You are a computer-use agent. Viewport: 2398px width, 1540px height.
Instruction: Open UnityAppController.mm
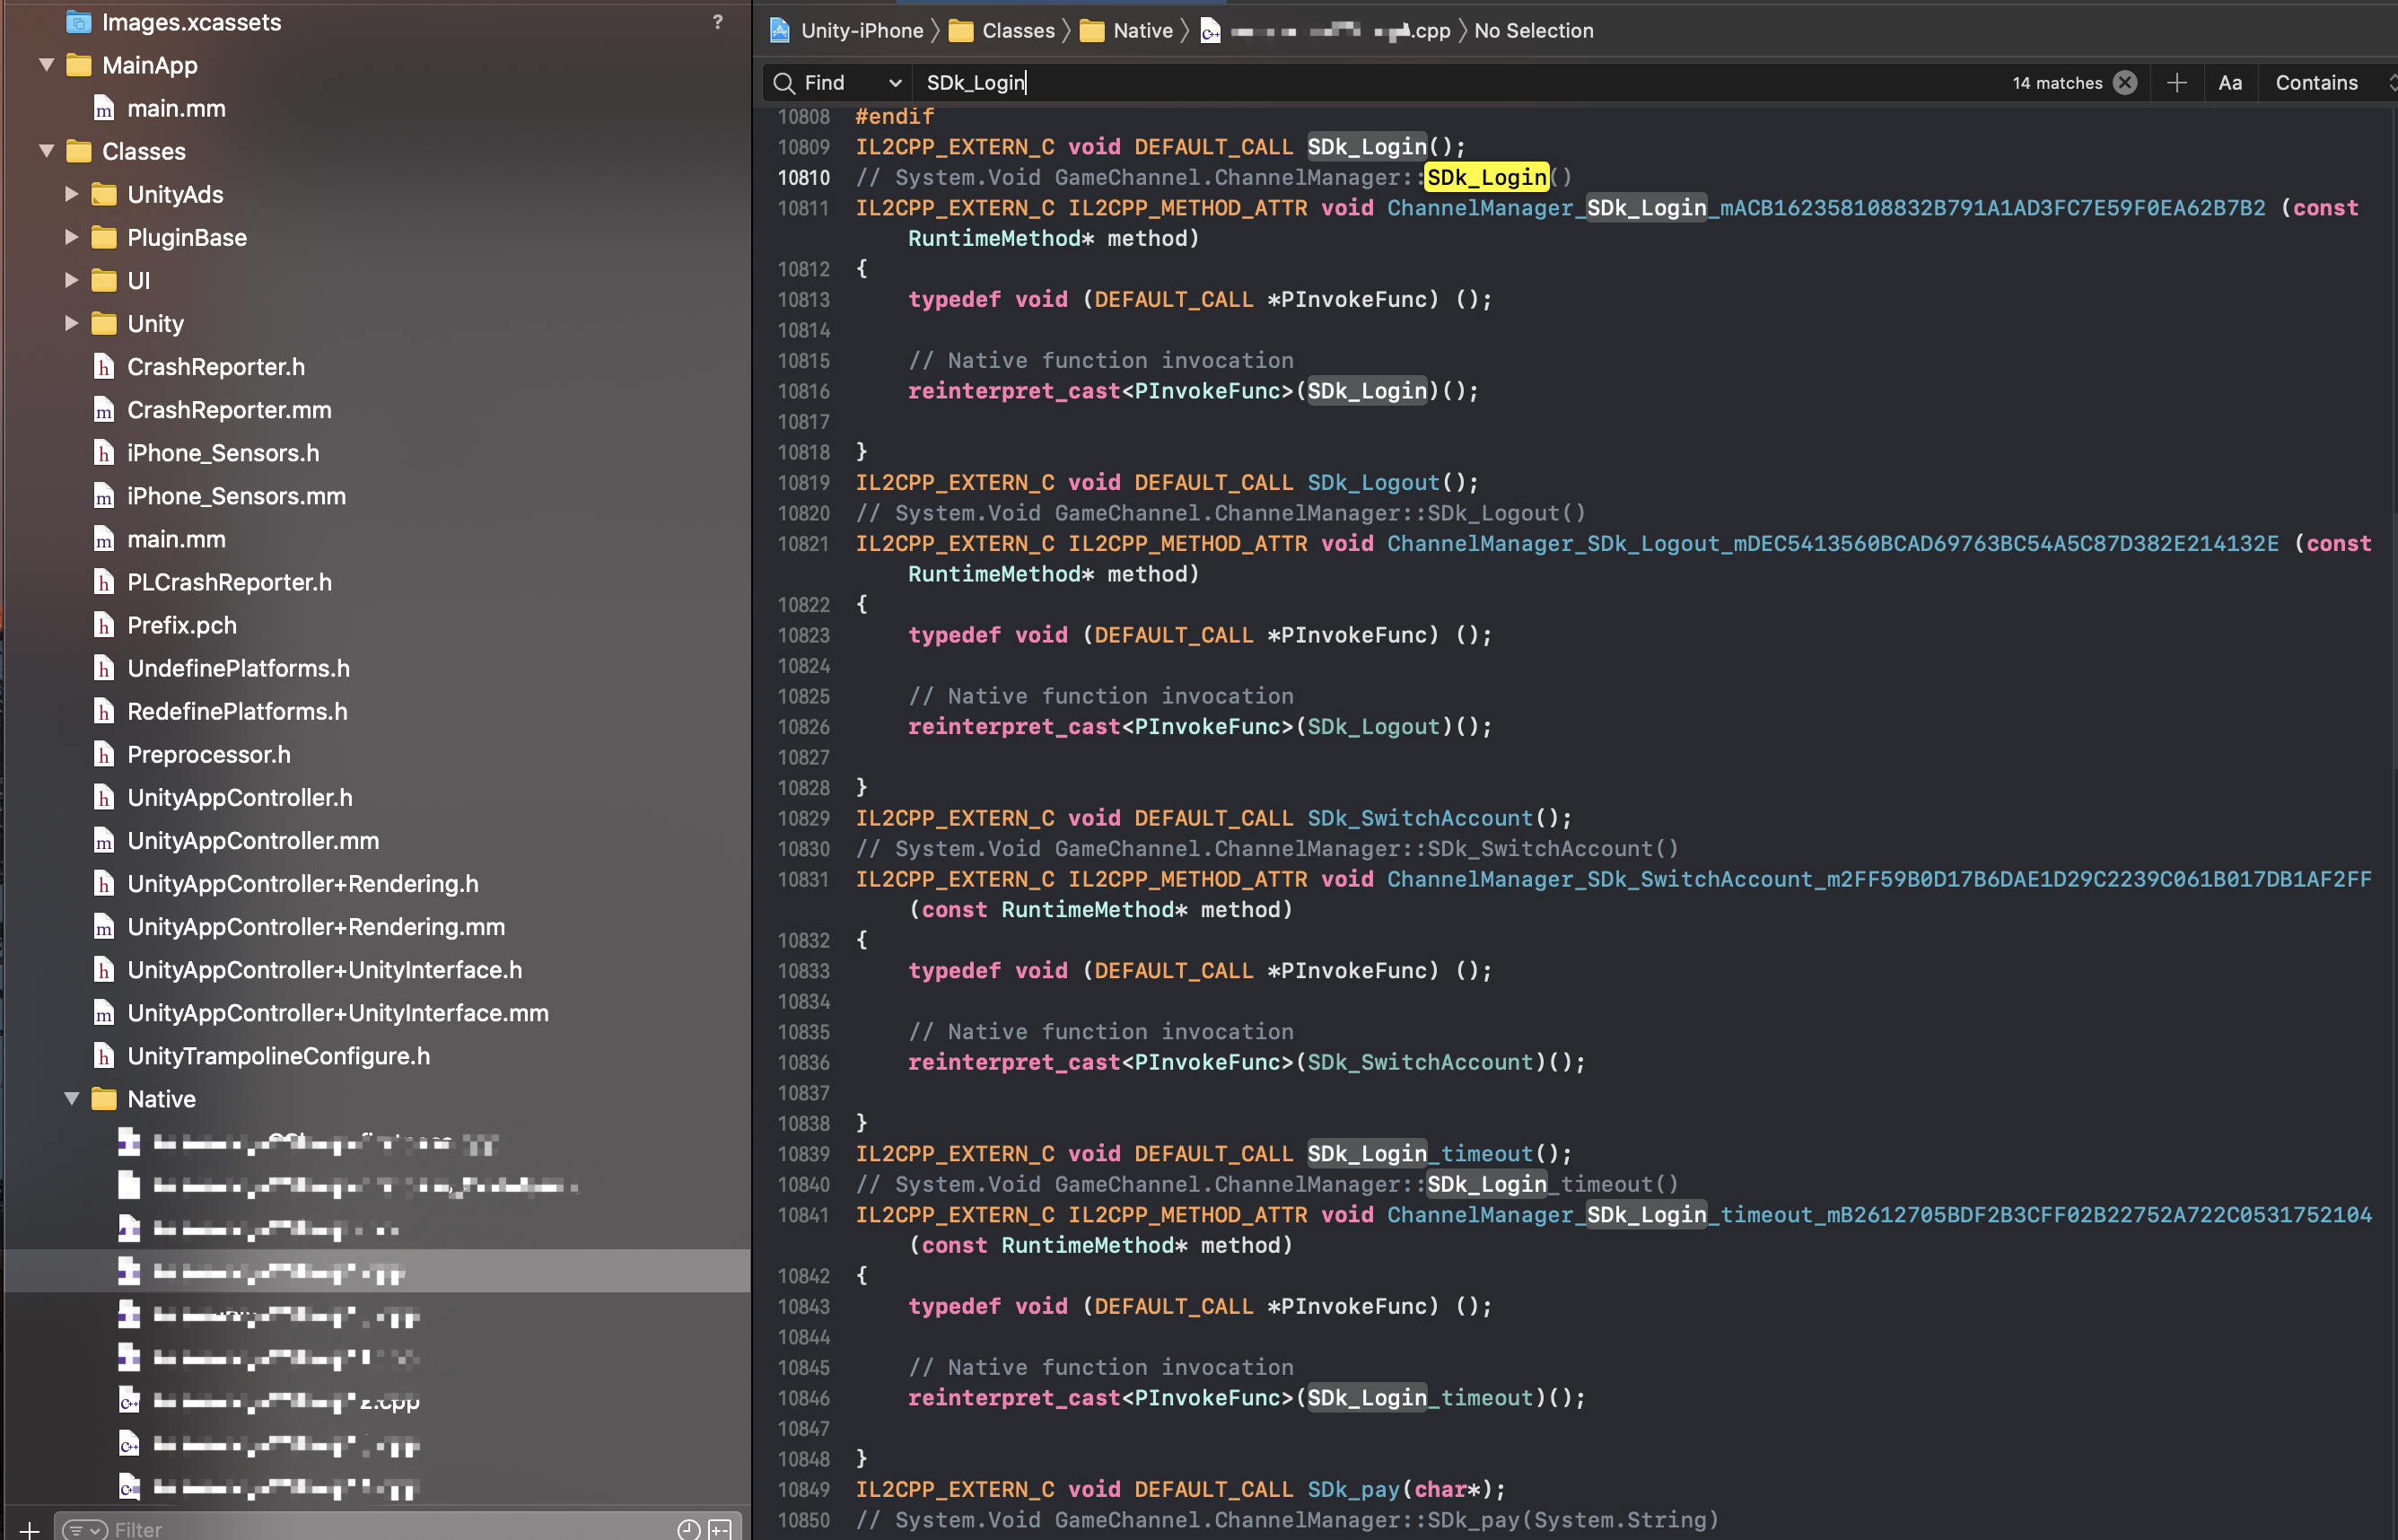pyautogui.click(x=253, y=840)
